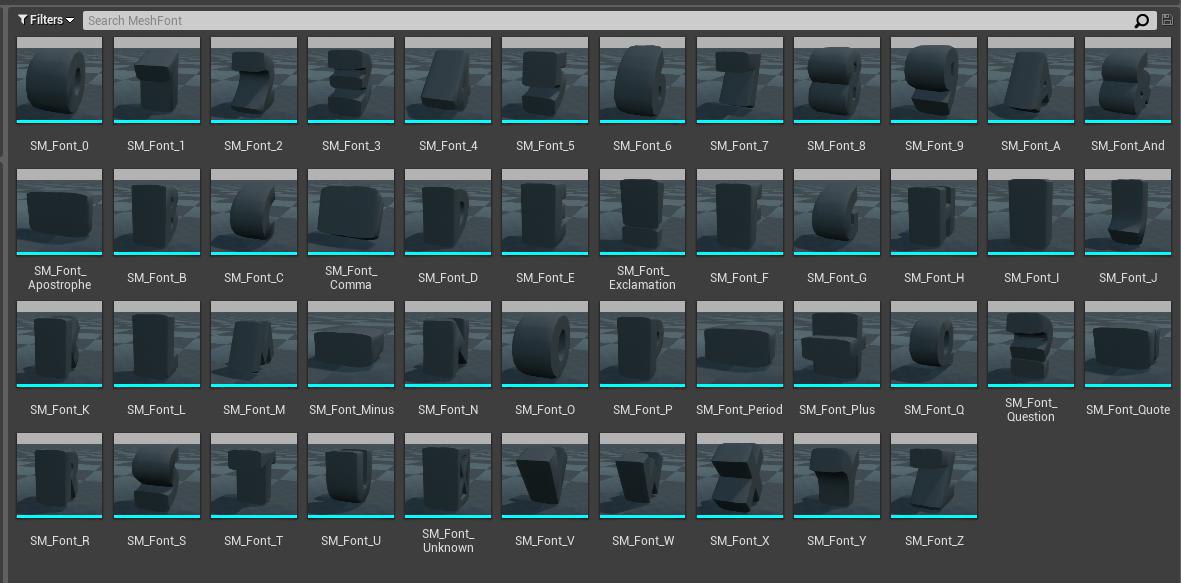Select the SM_Font_Z mesh thumbnail
1181x583 pixels.
pyautogui.click(x=934, y=476)
